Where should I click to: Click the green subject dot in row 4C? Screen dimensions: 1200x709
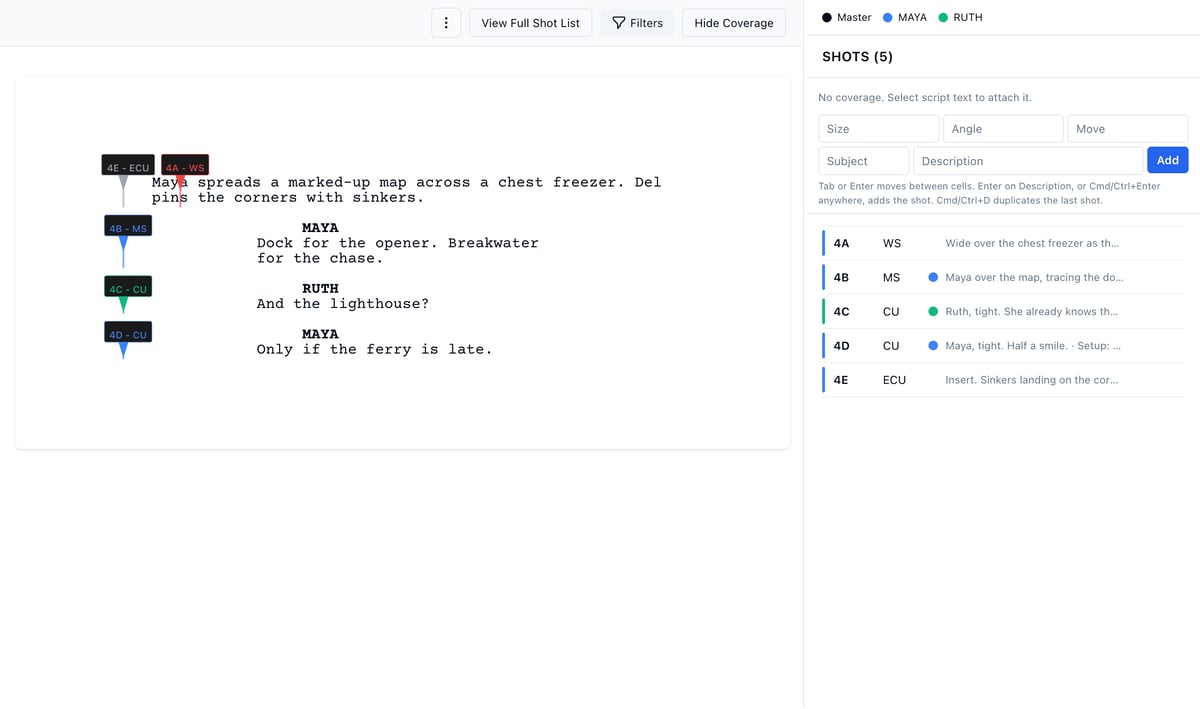[933, 311]
